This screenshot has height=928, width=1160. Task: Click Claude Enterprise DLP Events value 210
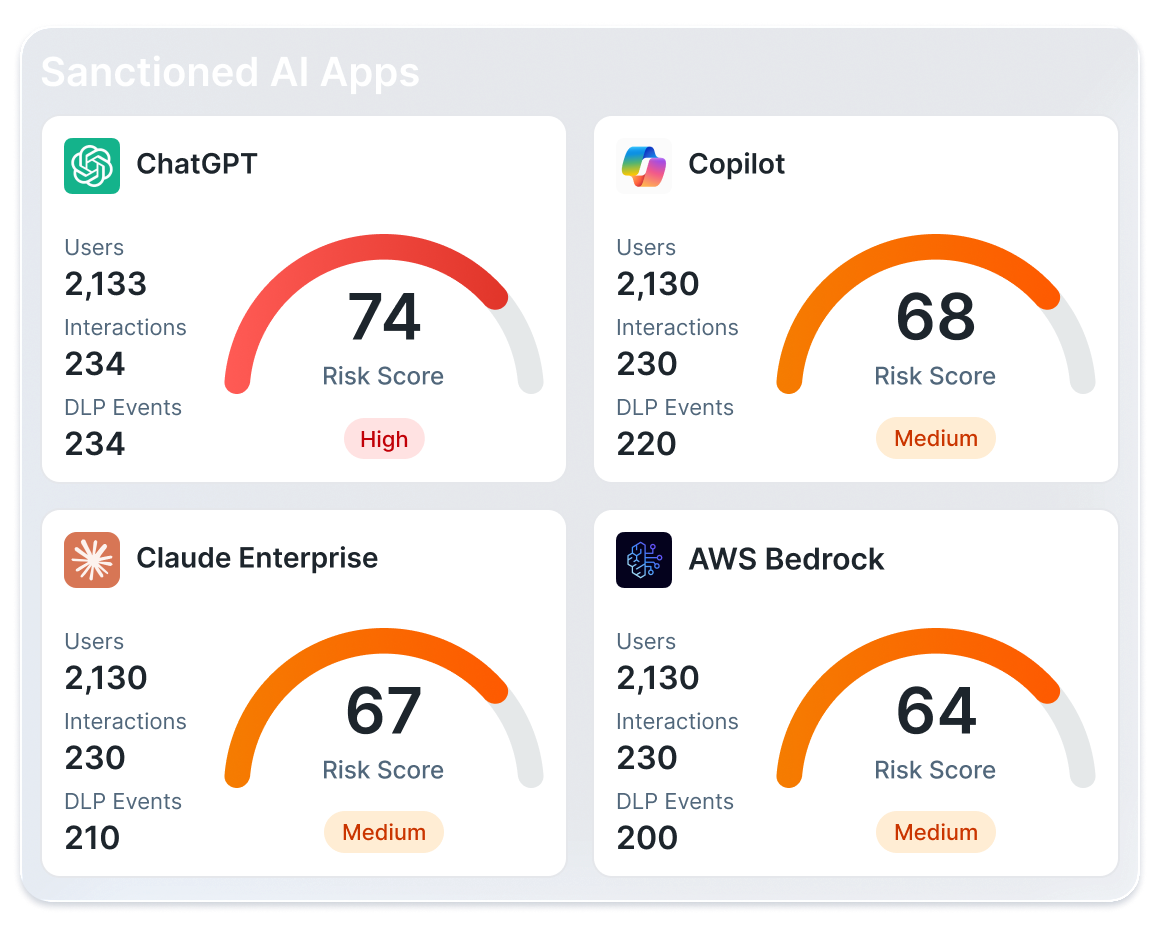[x=93, y=837]
